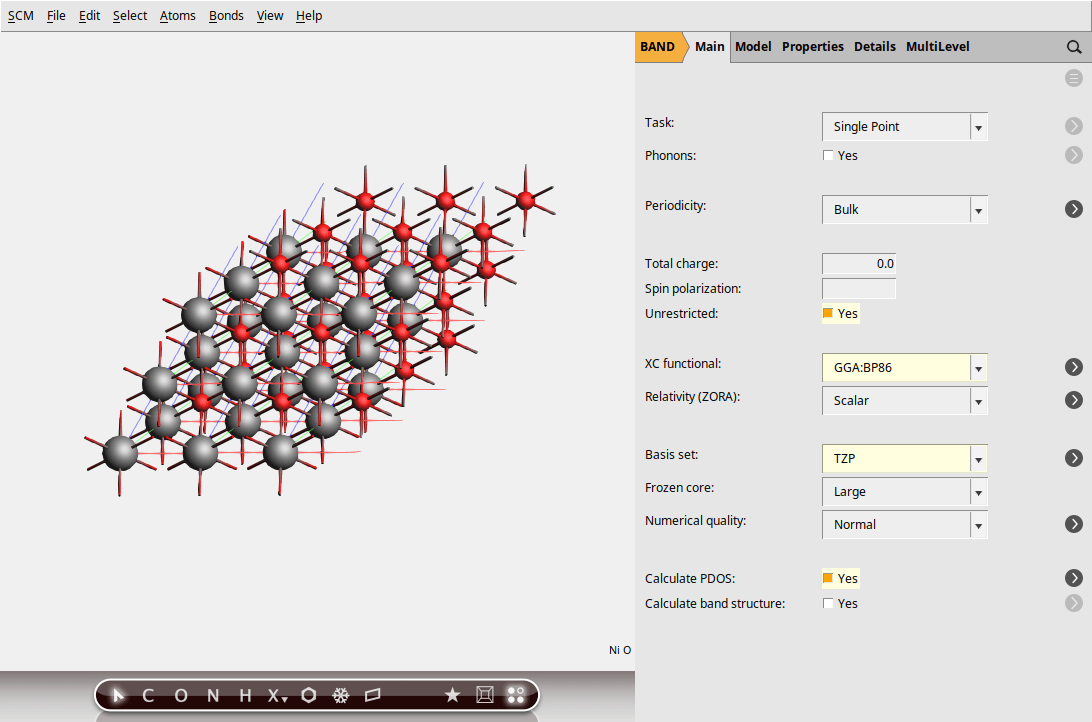Enable the Phonons Yes checkbox
1092x722 pixels.
[828, 155]
